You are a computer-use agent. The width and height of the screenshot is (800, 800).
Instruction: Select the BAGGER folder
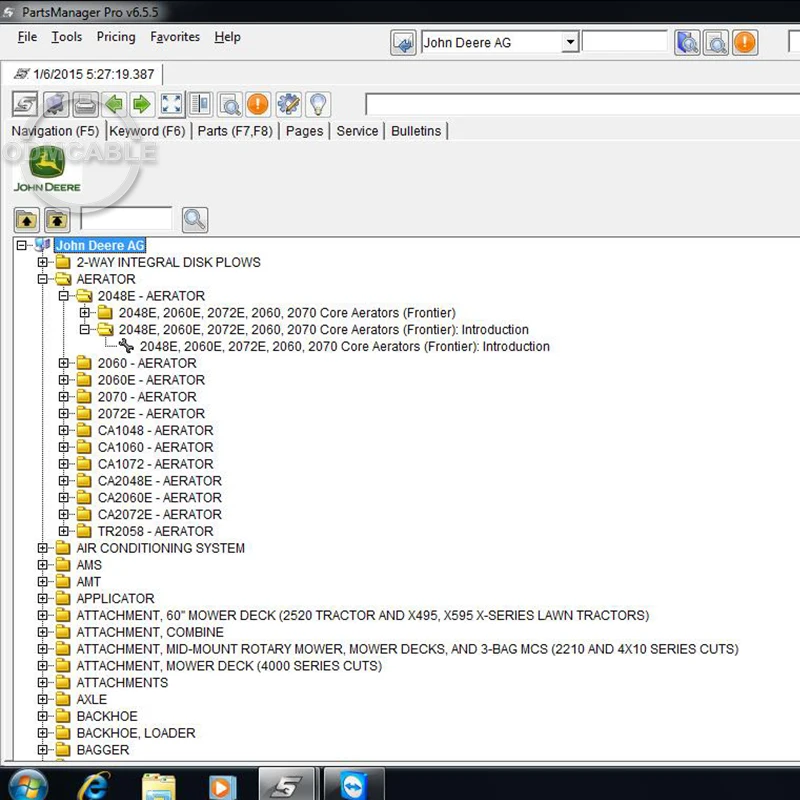coord(103,750)
